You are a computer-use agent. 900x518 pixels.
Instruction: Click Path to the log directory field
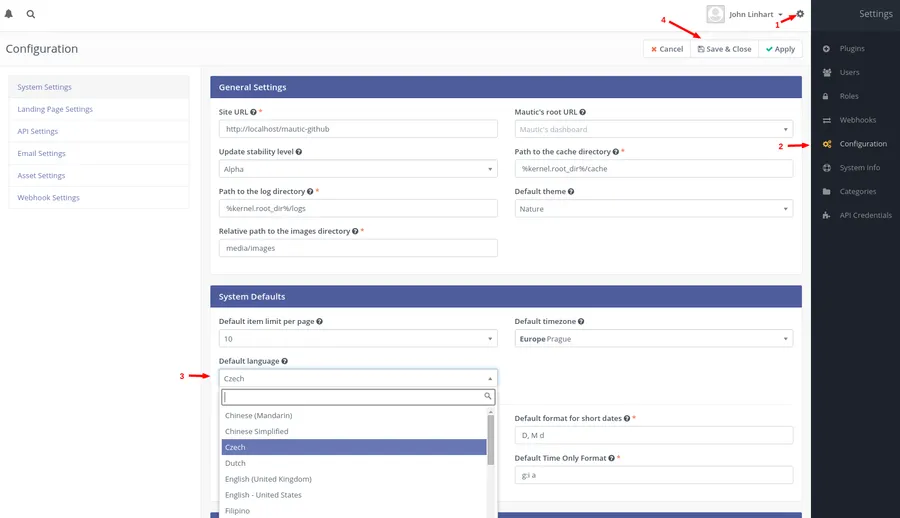click(x=358, y=208)
